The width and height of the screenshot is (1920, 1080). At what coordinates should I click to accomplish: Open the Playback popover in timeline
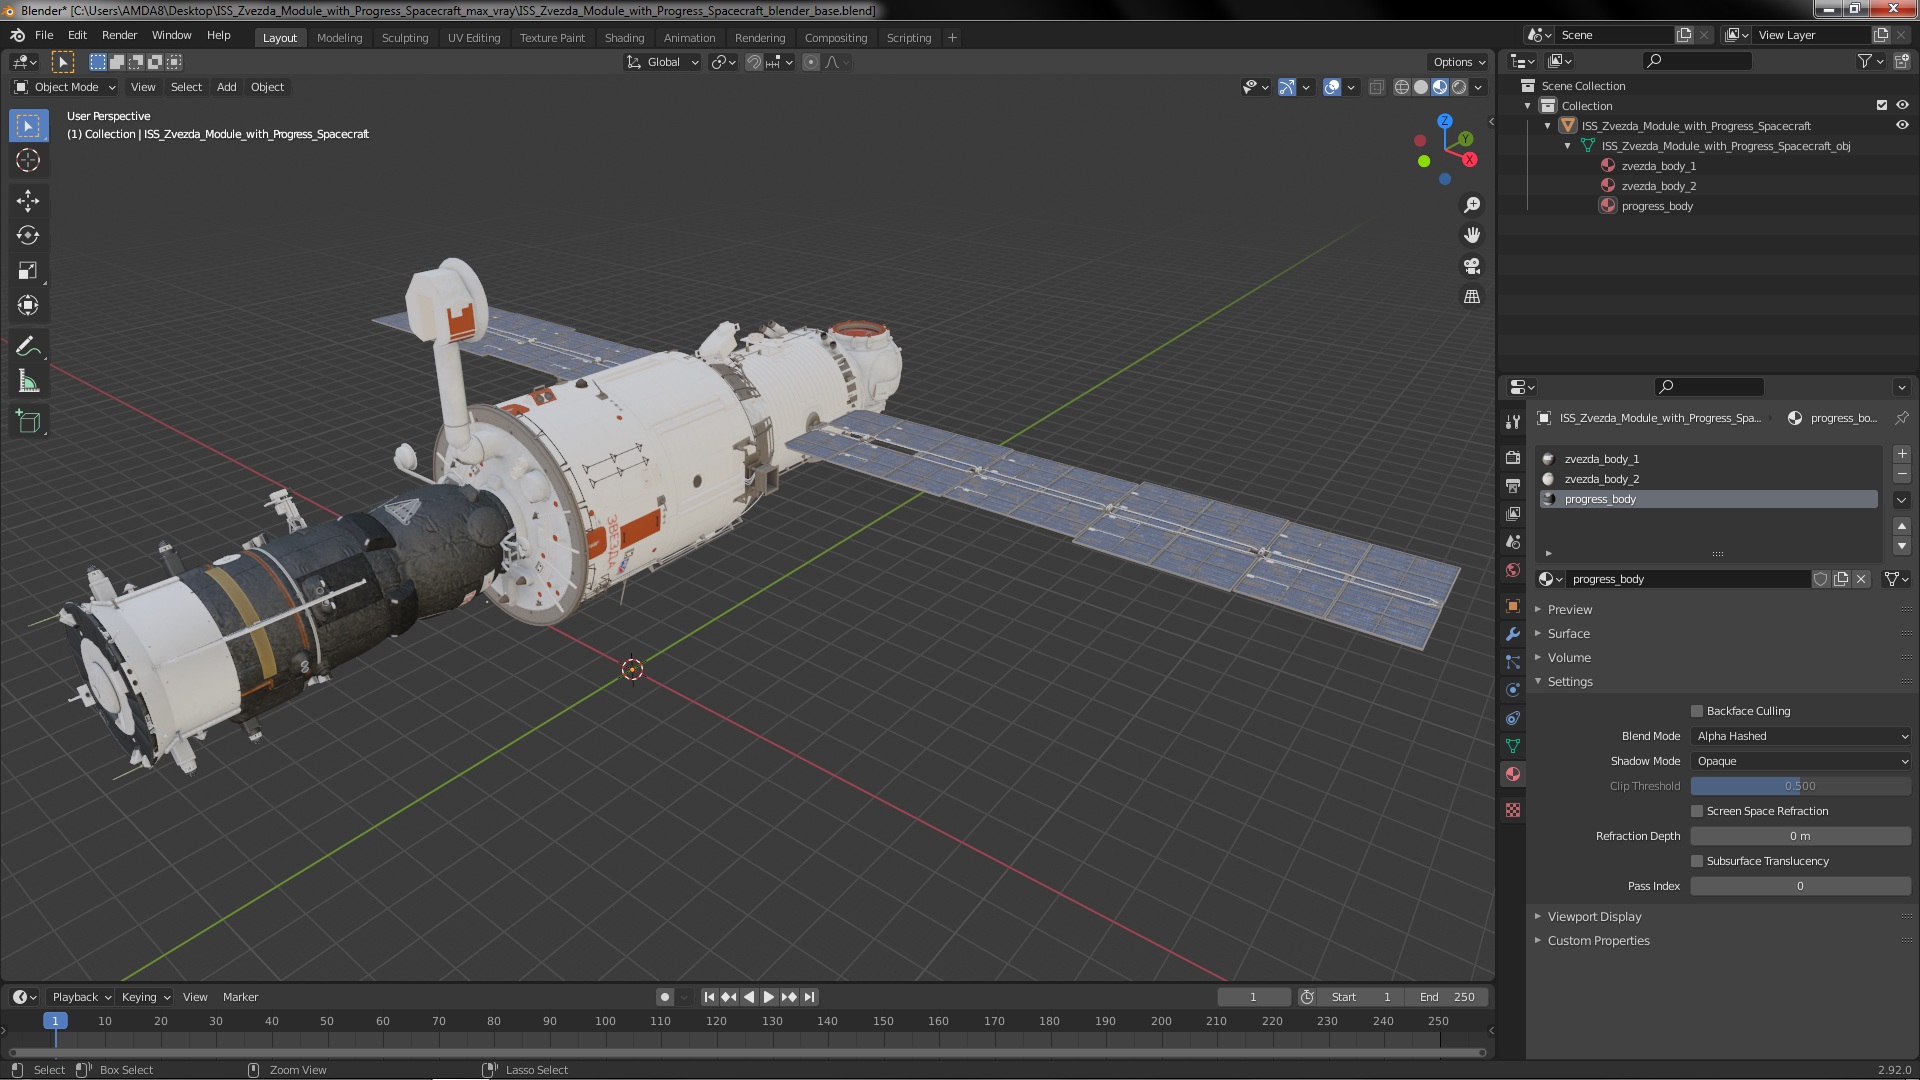(x=81, y=997)
